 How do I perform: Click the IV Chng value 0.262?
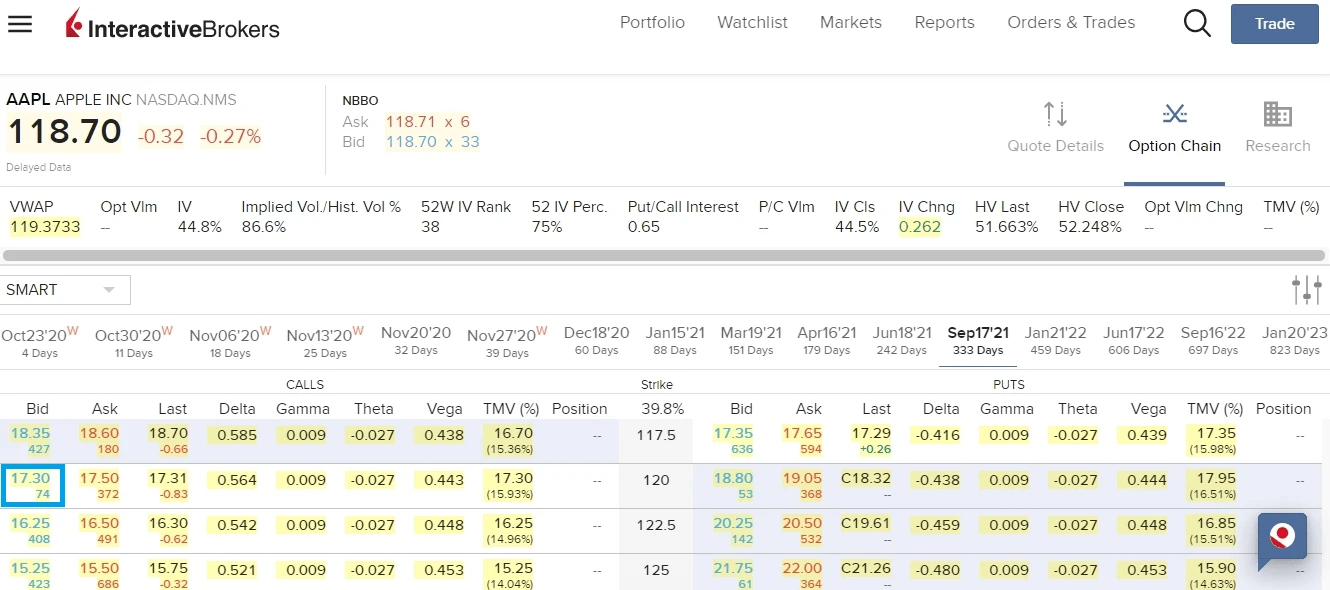click(x=920, y=227)
